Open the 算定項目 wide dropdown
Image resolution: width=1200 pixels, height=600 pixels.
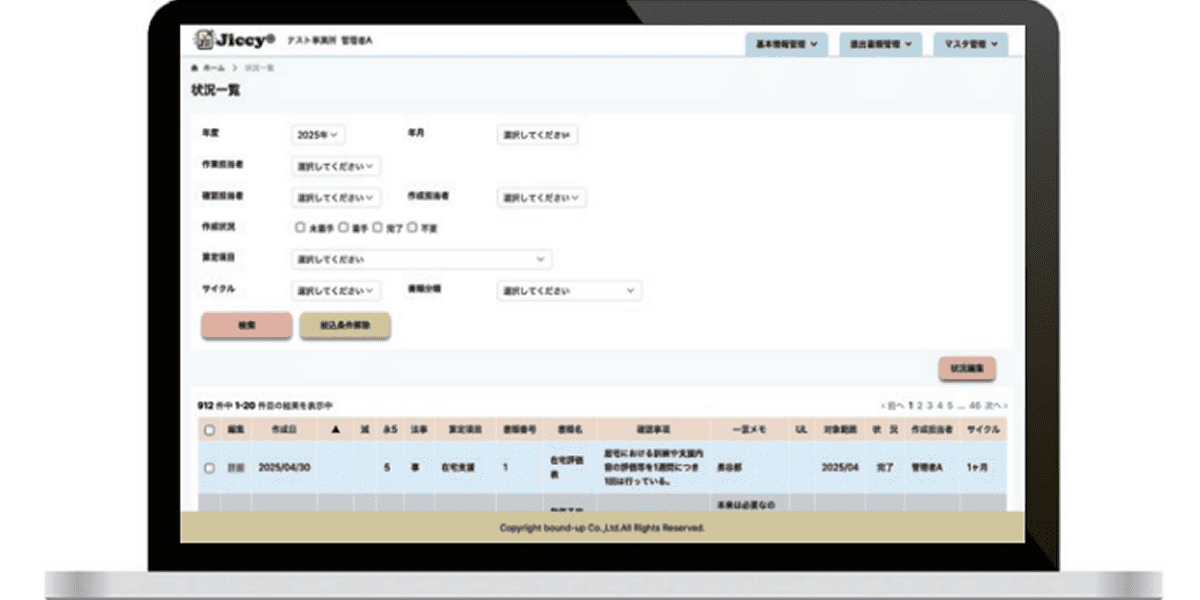point(421,259)
